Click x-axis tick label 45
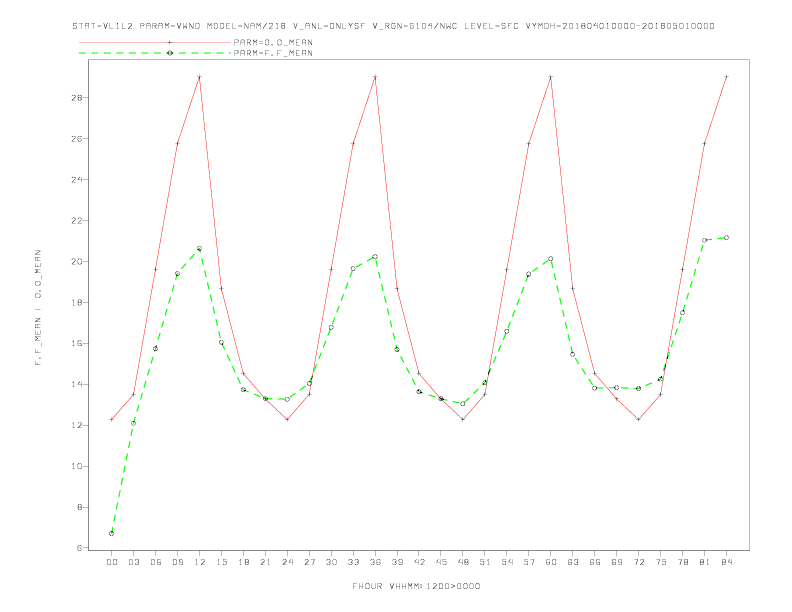The width and height of the screenshot is (792, 612). pyautogui.click(x=441, y=562)
